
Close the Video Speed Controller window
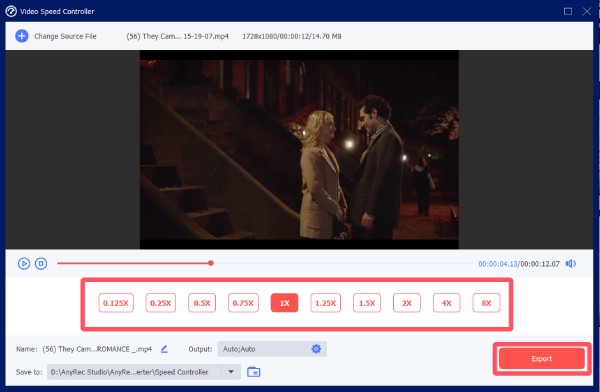click(x=587, y=11)
